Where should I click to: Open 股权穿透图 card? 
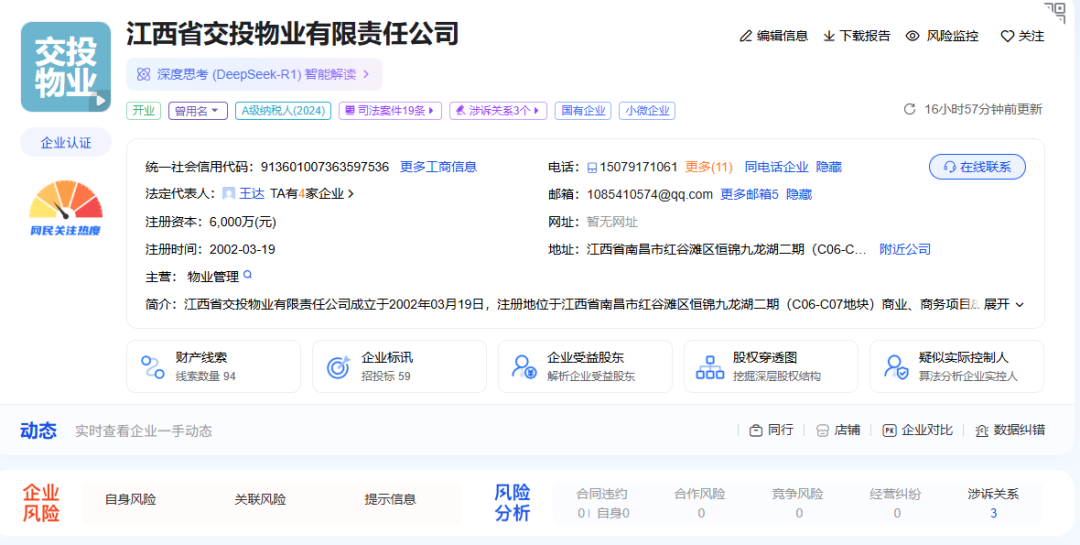pos(771,367)
